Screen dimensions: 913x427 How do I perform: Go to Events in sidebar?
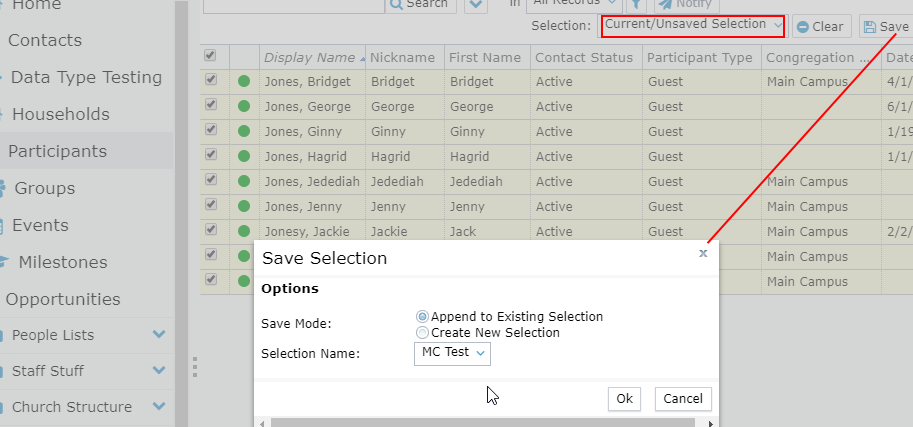[x=40, y=225]
